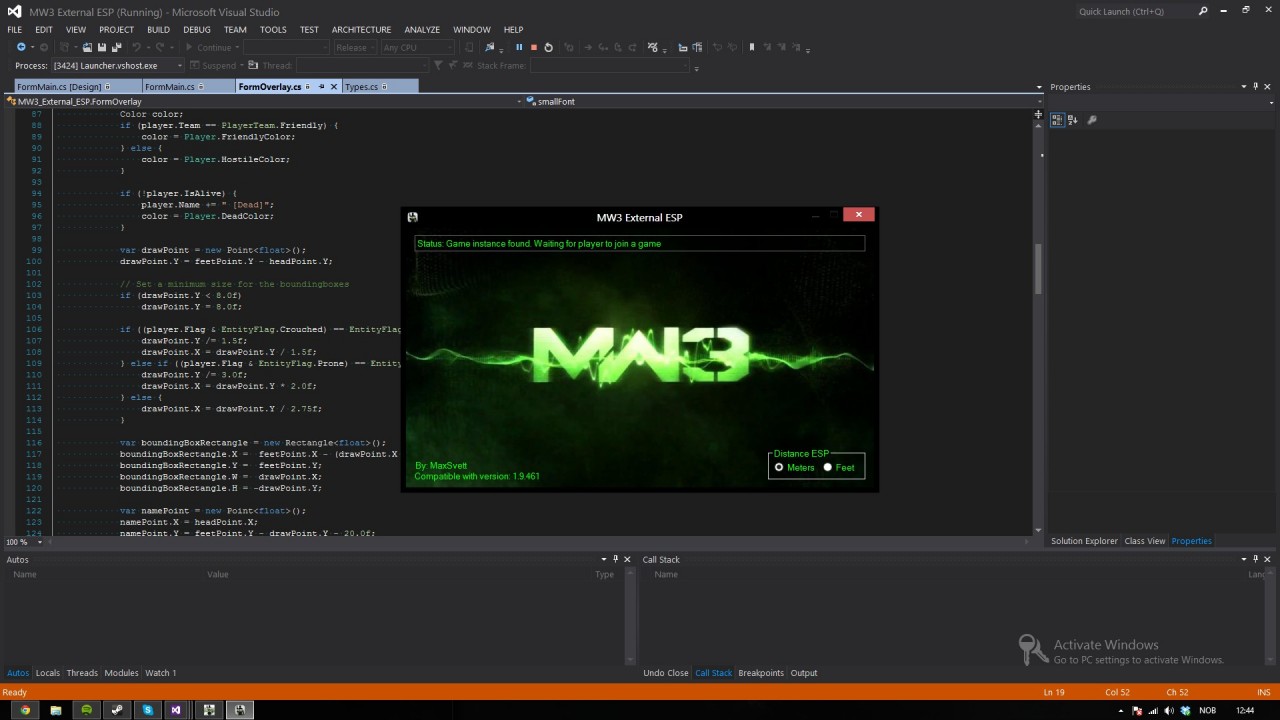Open the ARCHITECTURE menu
Image resolution: width=1280 pixels, height=720 pixels.
(x=361, y=30)
